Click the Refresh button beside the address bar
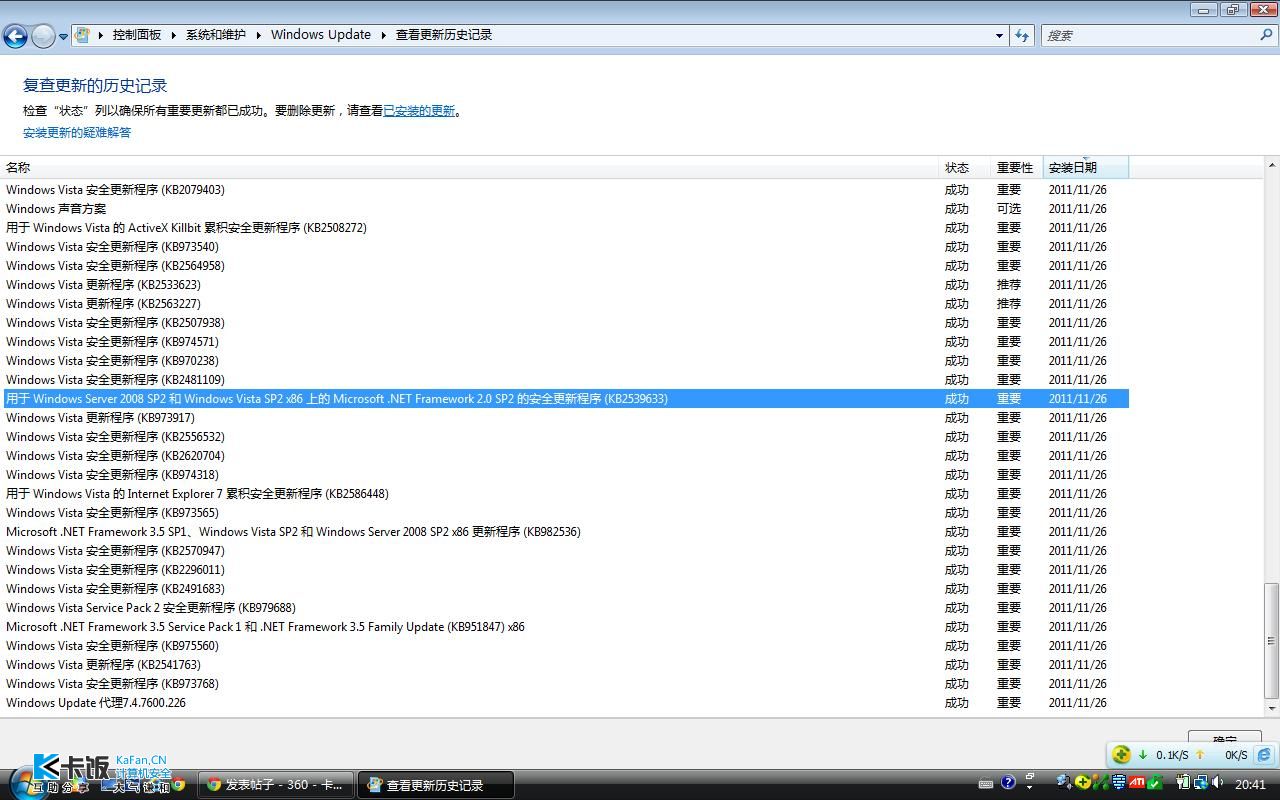The height and width of the screenshot is (800, 1280). [x=1022, y=35]
